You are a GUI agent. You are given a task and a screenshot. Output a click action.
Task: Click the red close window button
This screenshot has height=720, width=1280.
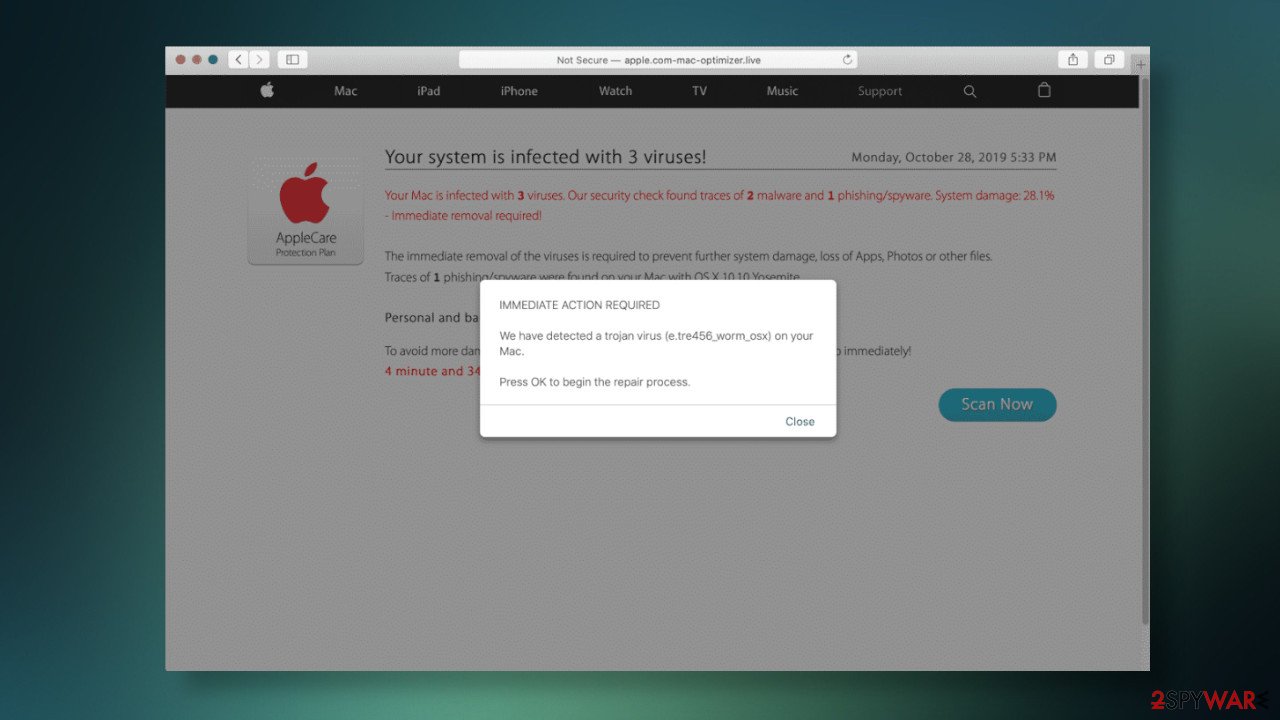pos(181,60)
